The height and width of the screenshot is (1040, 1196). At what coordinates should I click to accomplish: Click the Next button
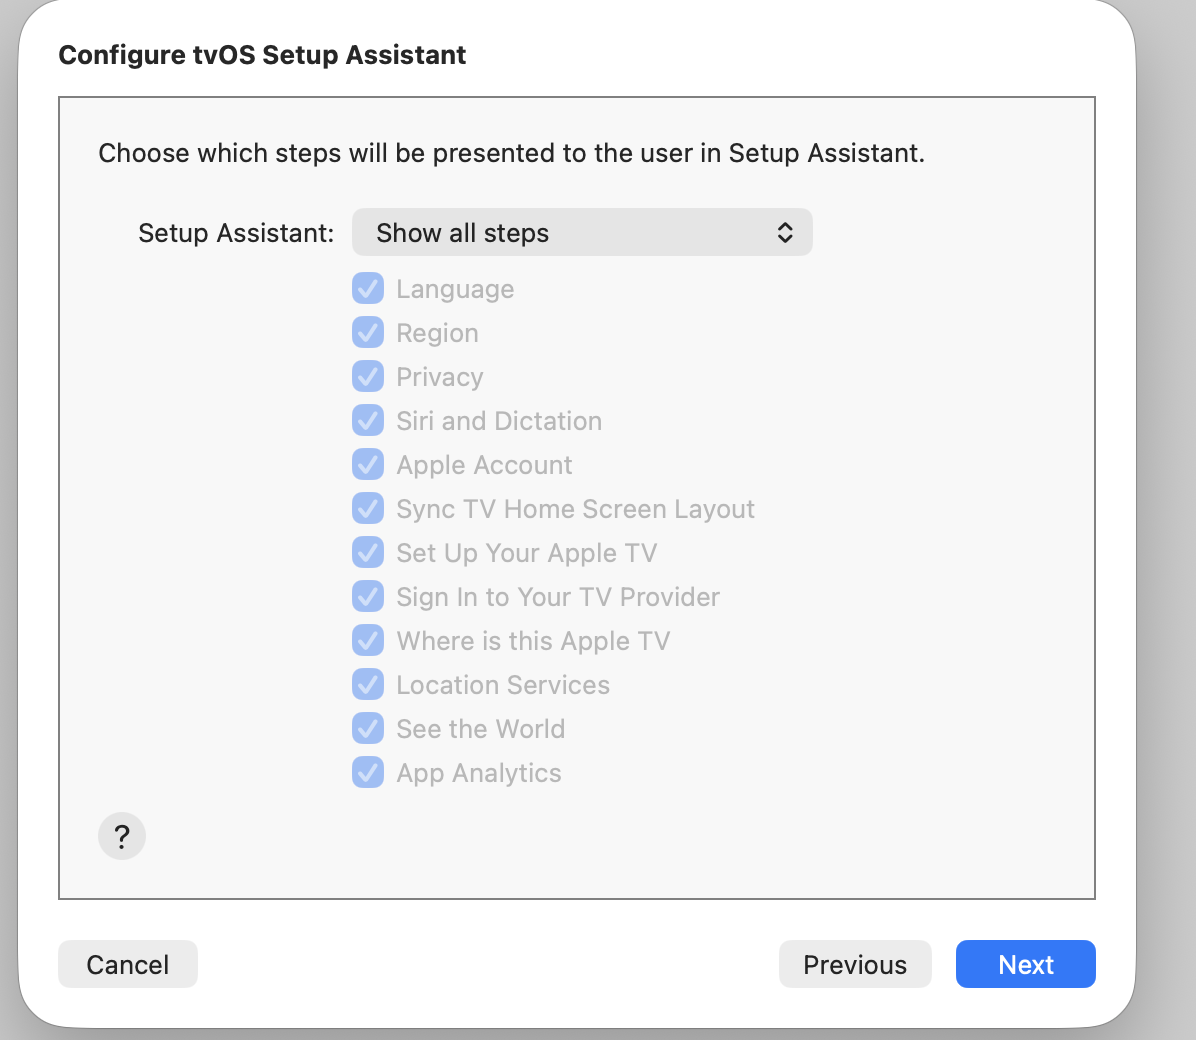point(1025,964)
